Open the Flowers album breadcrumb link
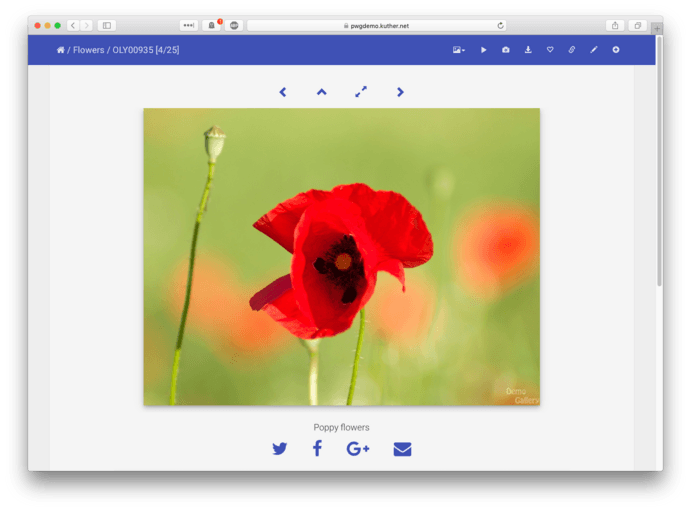The image size is (691, 511). 88,50
